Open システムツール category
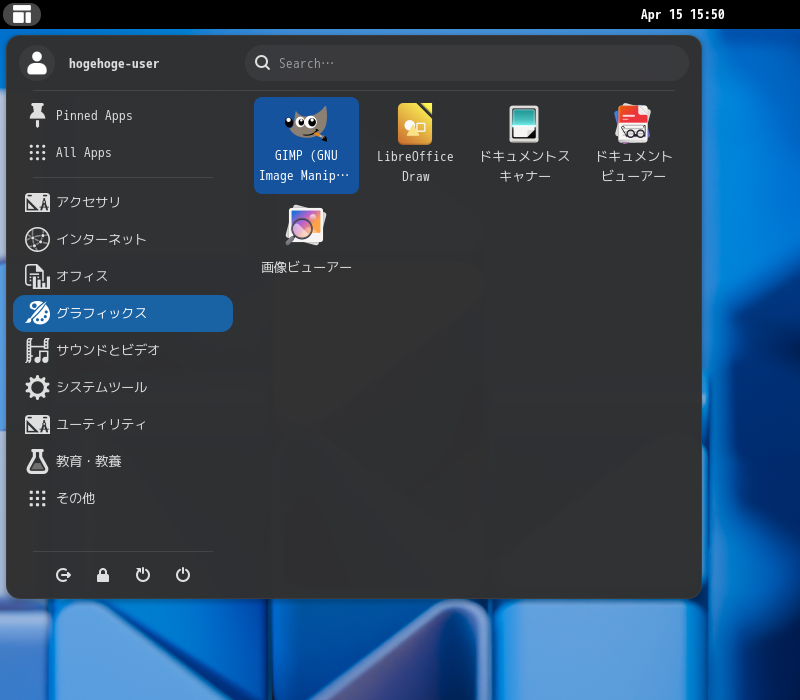The width and height of the screenshot is (800, 700). [123, 387]
